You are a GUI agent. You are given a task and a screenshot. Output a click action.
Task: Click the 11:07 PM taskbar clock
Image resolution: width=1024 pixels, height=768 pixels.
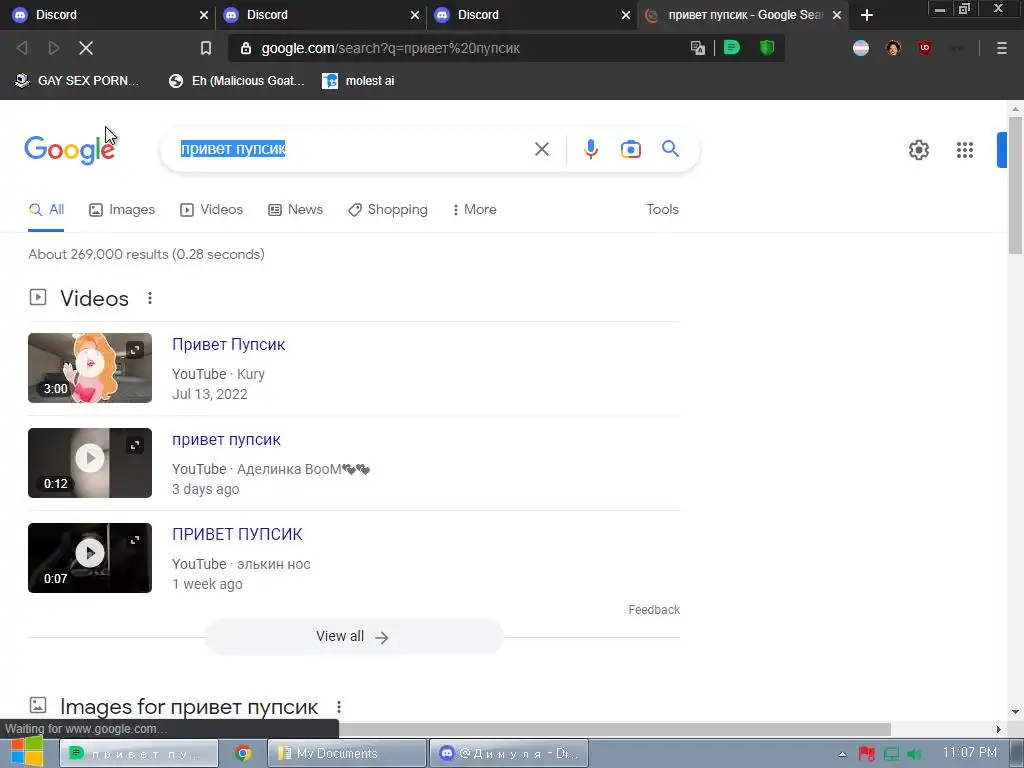tap(970, 753)
